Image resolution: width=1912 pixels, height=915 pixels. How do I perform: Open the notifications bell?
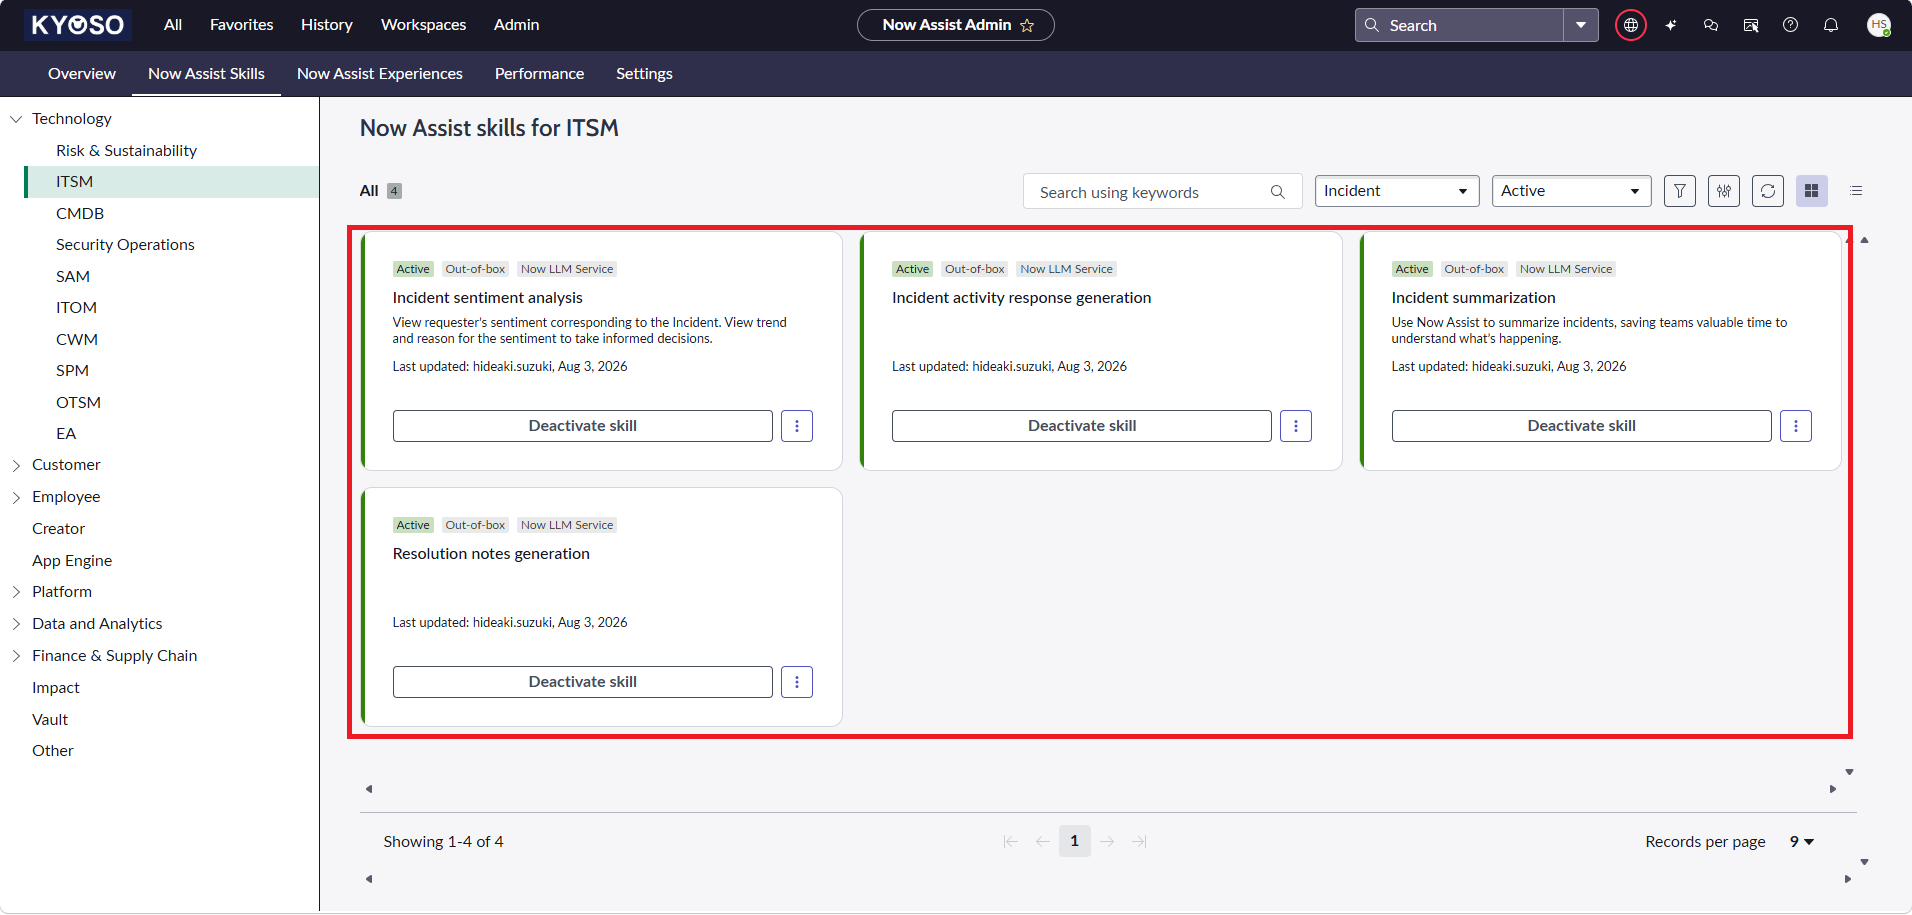pyautogui.click(x=1831, y=25)
